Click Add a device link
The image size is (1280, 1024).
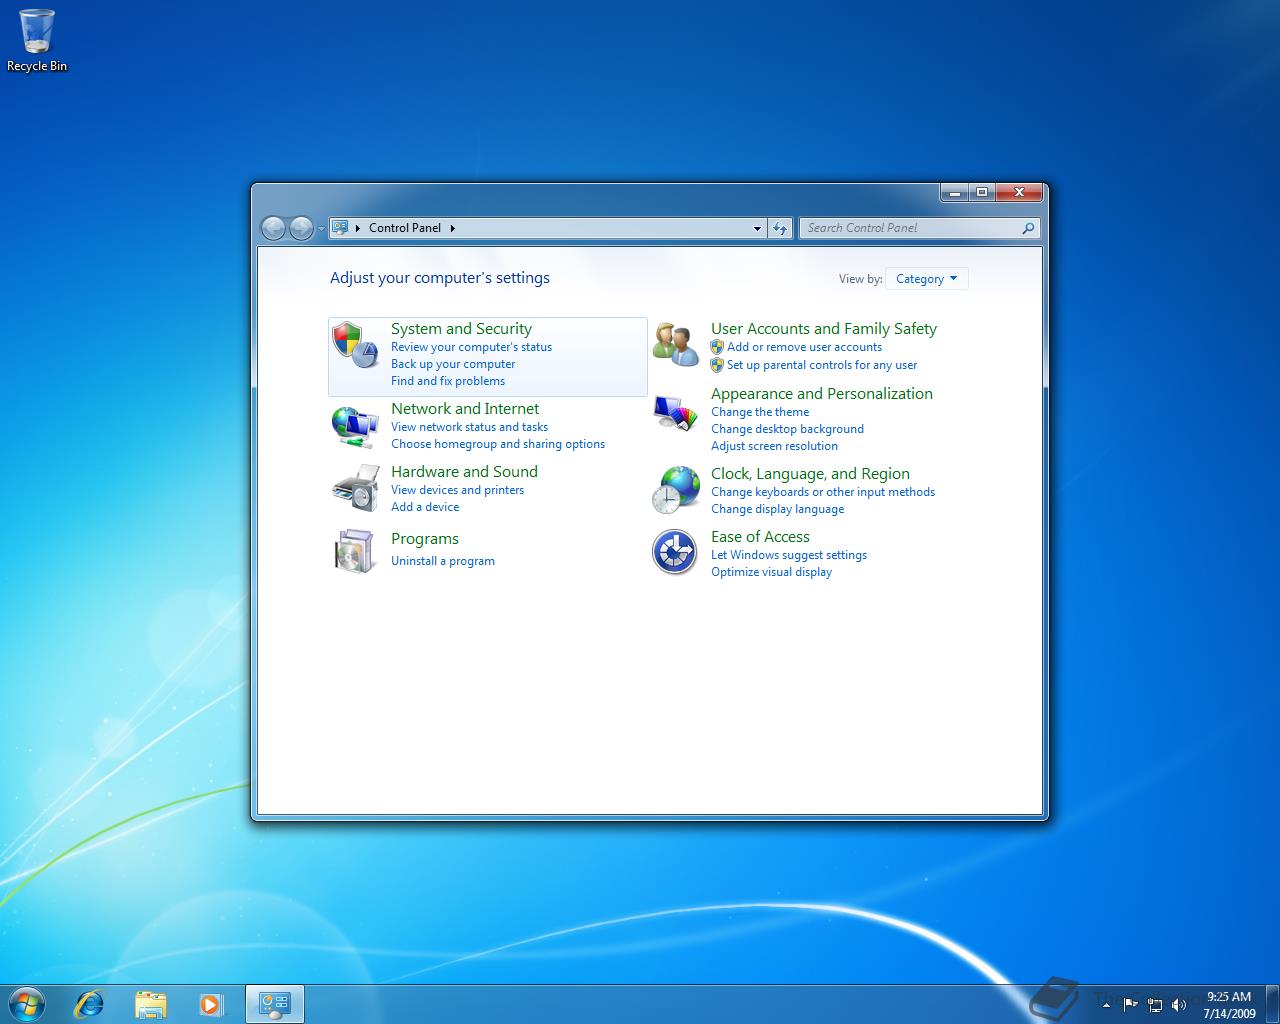pyautogui.click(x=425, y=507)
